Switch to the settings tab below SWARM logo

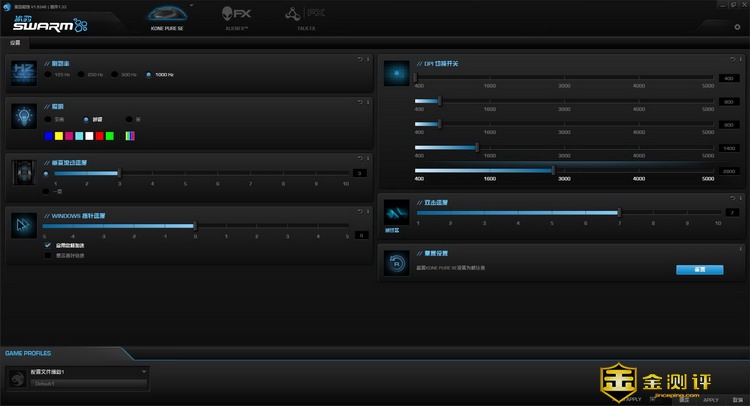[x=14, y=44]
